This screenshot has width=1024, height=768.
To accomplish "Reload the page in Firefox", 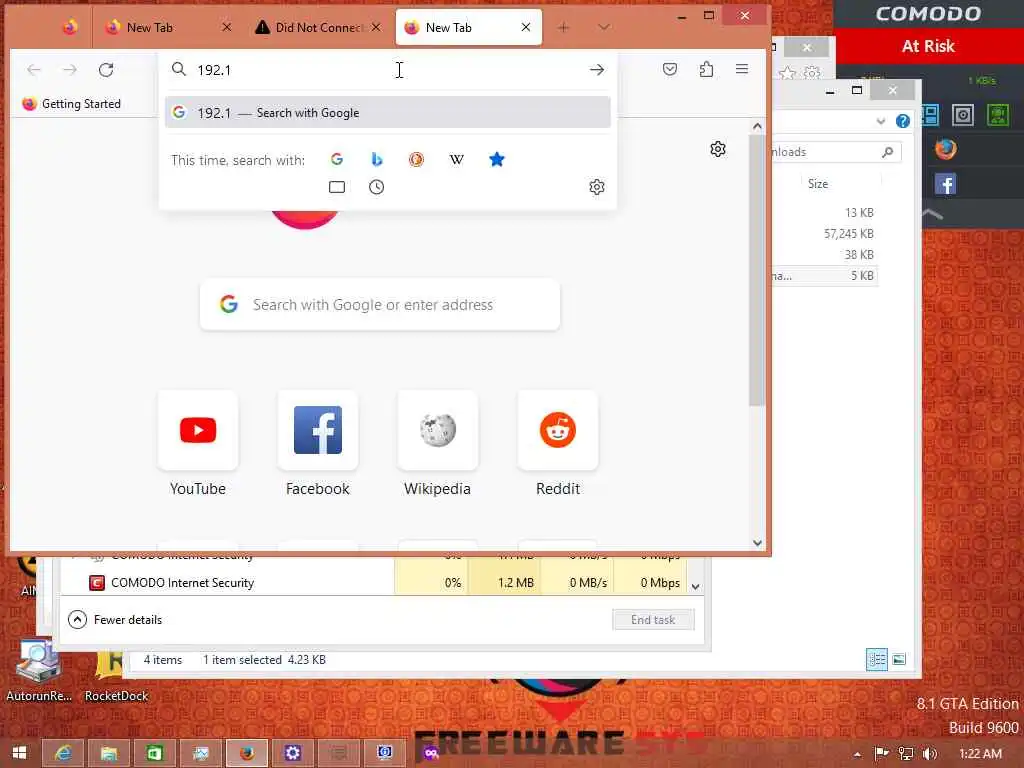I will click(x=106, y=69).
